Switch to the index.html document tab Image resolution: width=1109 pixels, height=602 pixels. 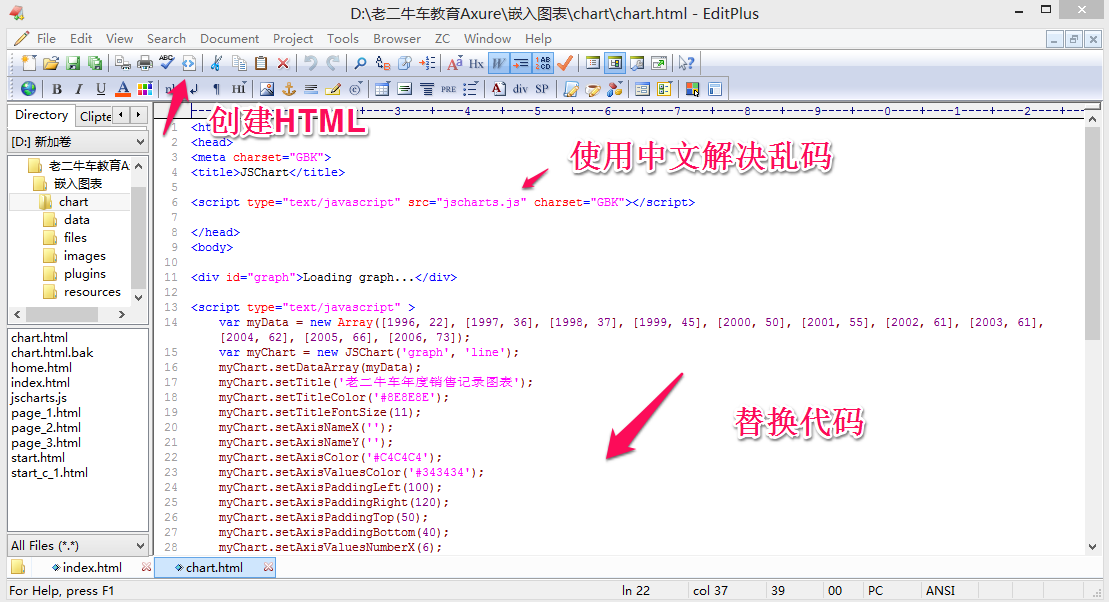coord(92,567)
